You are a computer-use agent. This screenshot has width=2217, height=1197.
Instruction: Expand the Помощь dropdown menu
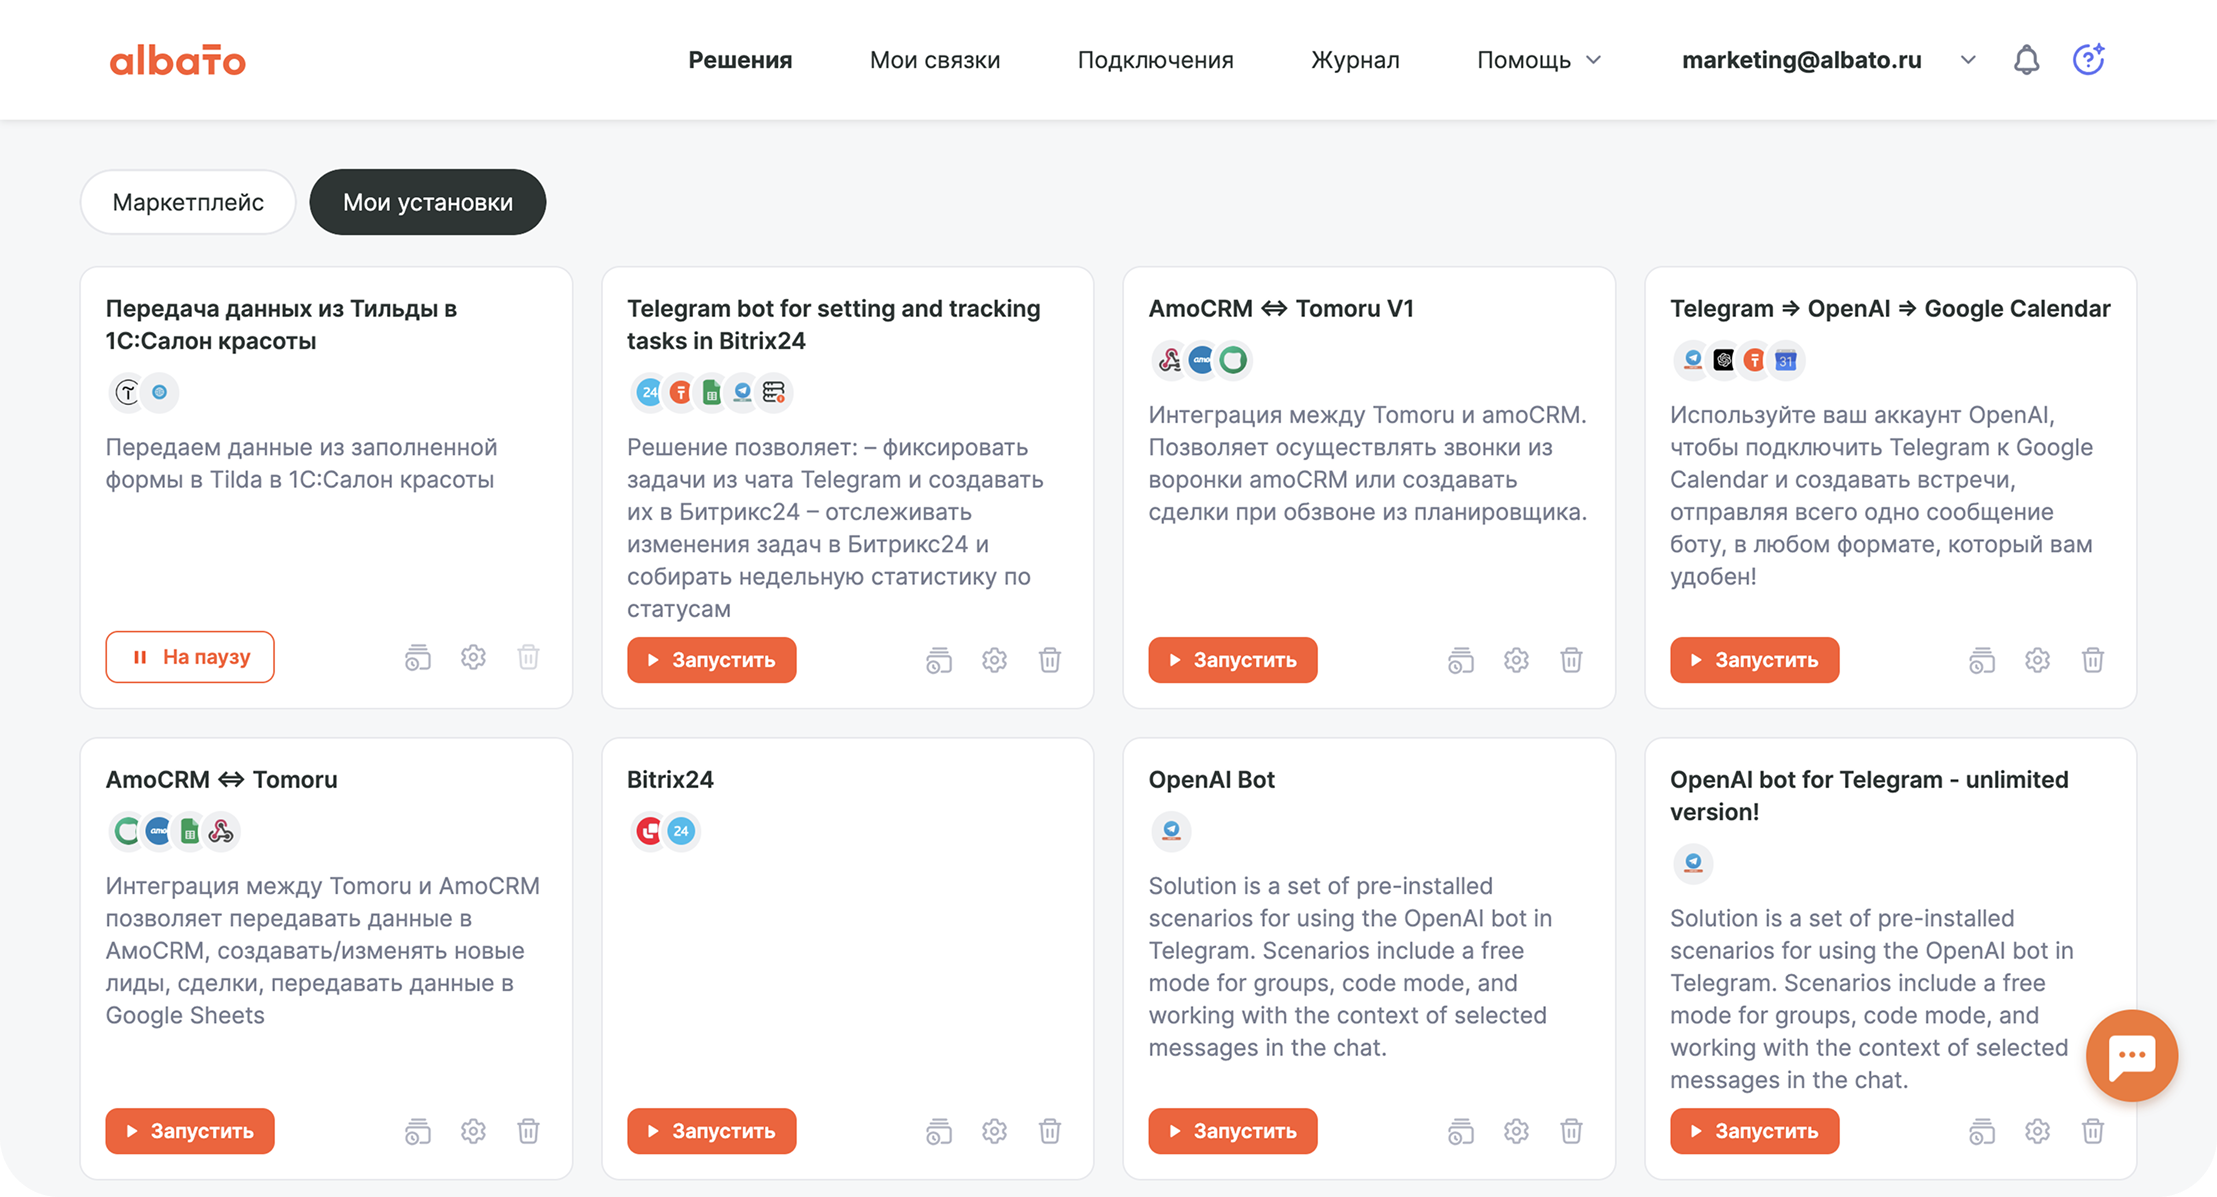coord(1538,60)
